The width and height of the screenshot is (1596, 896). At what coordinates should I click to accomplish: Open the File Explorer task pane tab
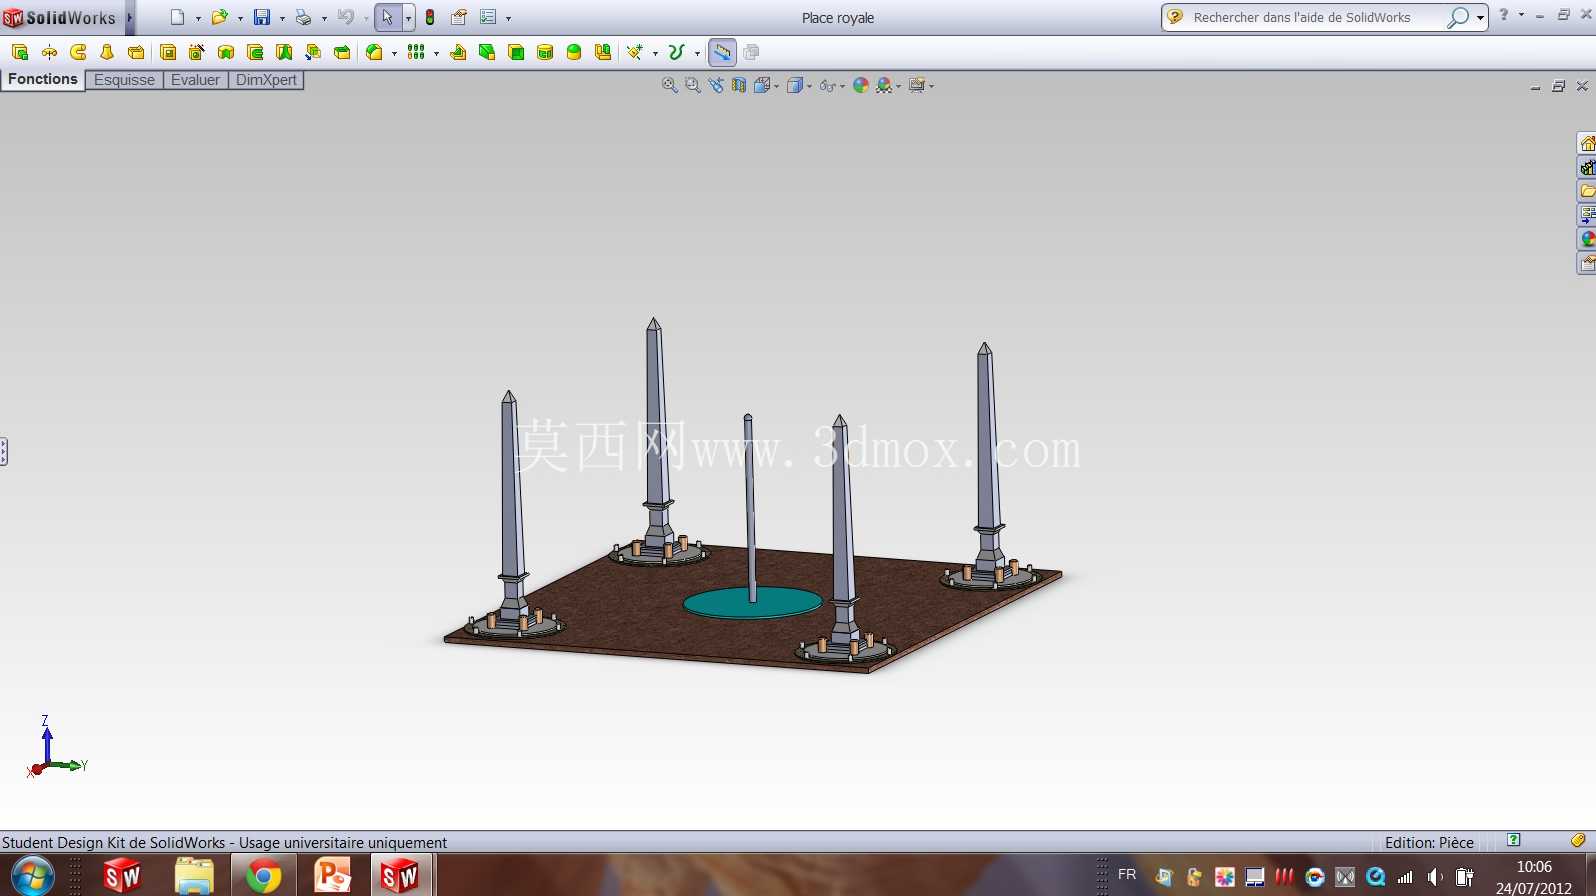pos(1587,191)
